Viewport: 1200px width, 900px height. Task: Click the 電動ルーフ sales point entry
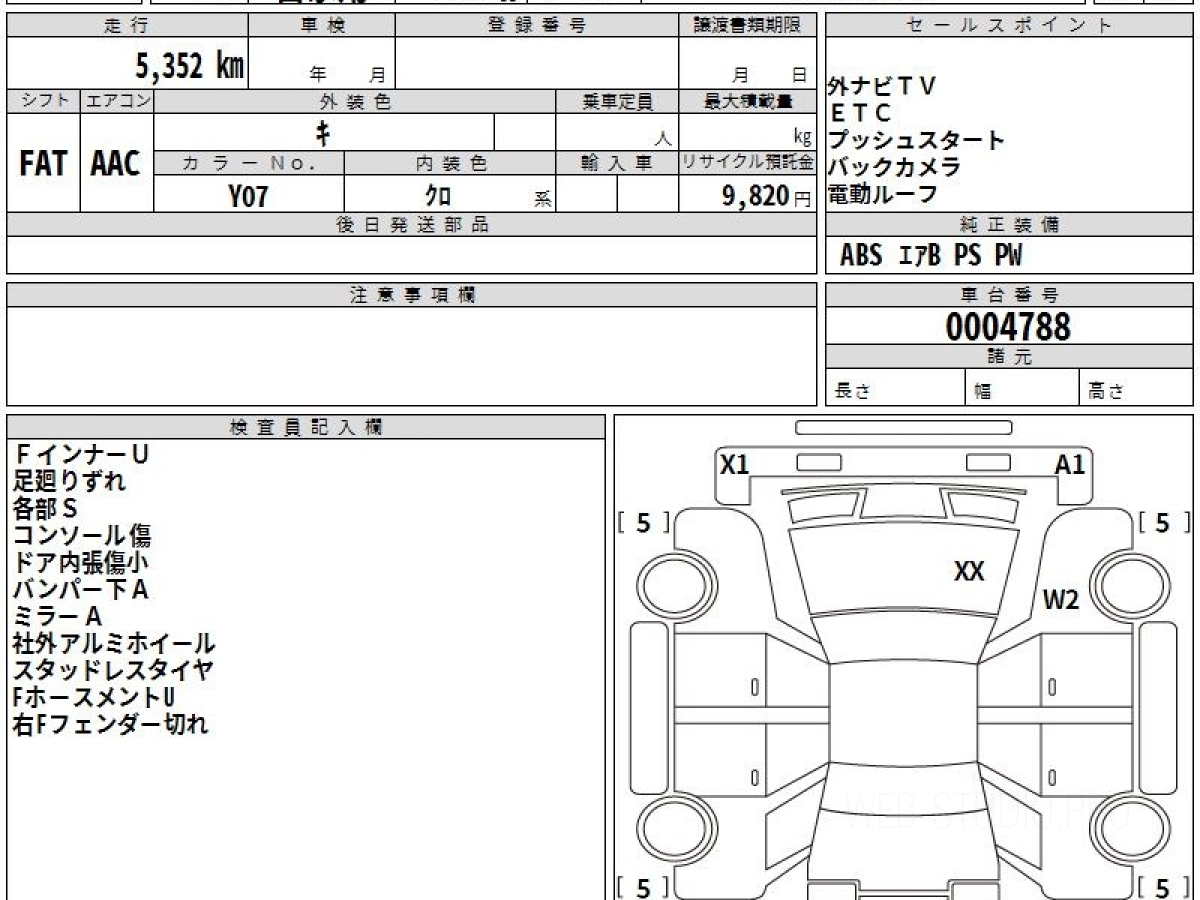click(x=883, y=194)
